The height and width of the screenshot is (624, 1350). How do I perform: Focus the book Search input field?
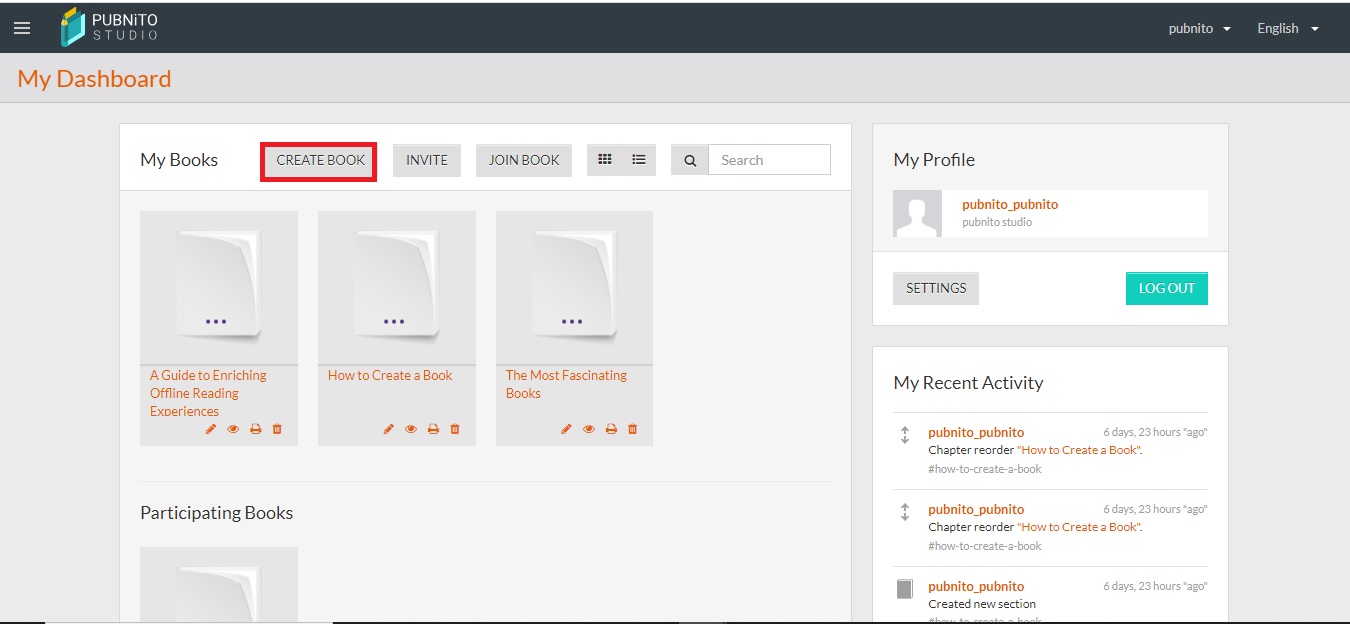[x=768, y=160]
